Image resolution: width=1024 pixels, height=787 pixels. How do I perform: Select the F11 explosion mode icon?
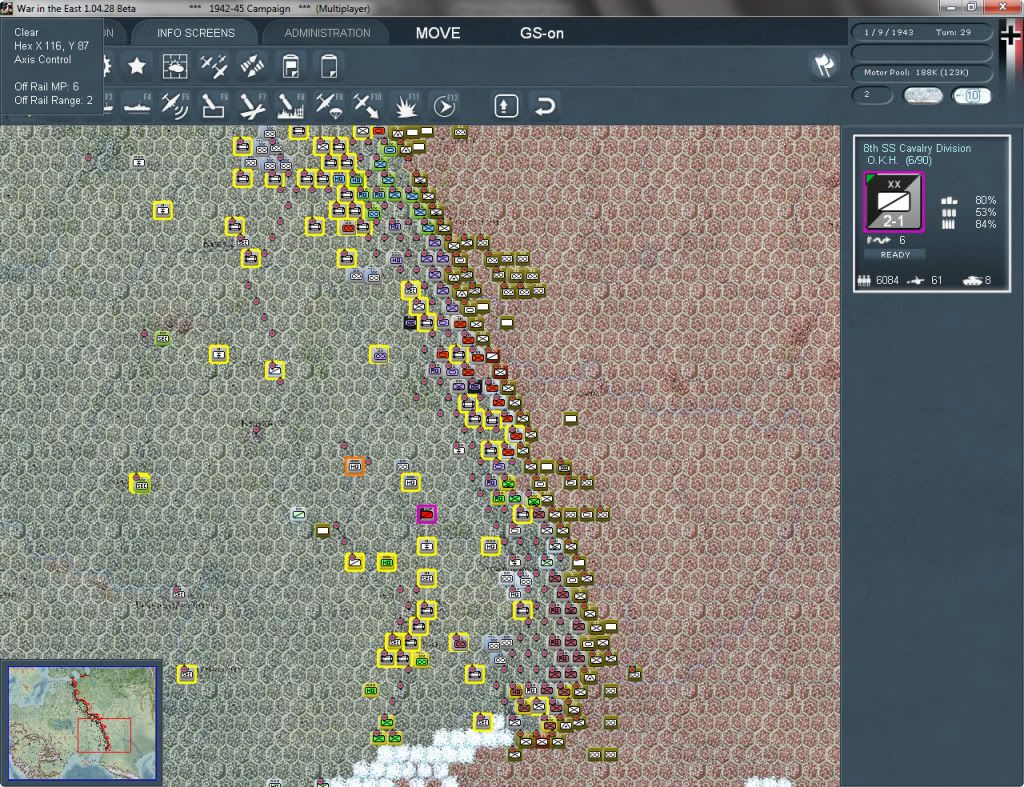pyautogui.click(x=406, y=105)
